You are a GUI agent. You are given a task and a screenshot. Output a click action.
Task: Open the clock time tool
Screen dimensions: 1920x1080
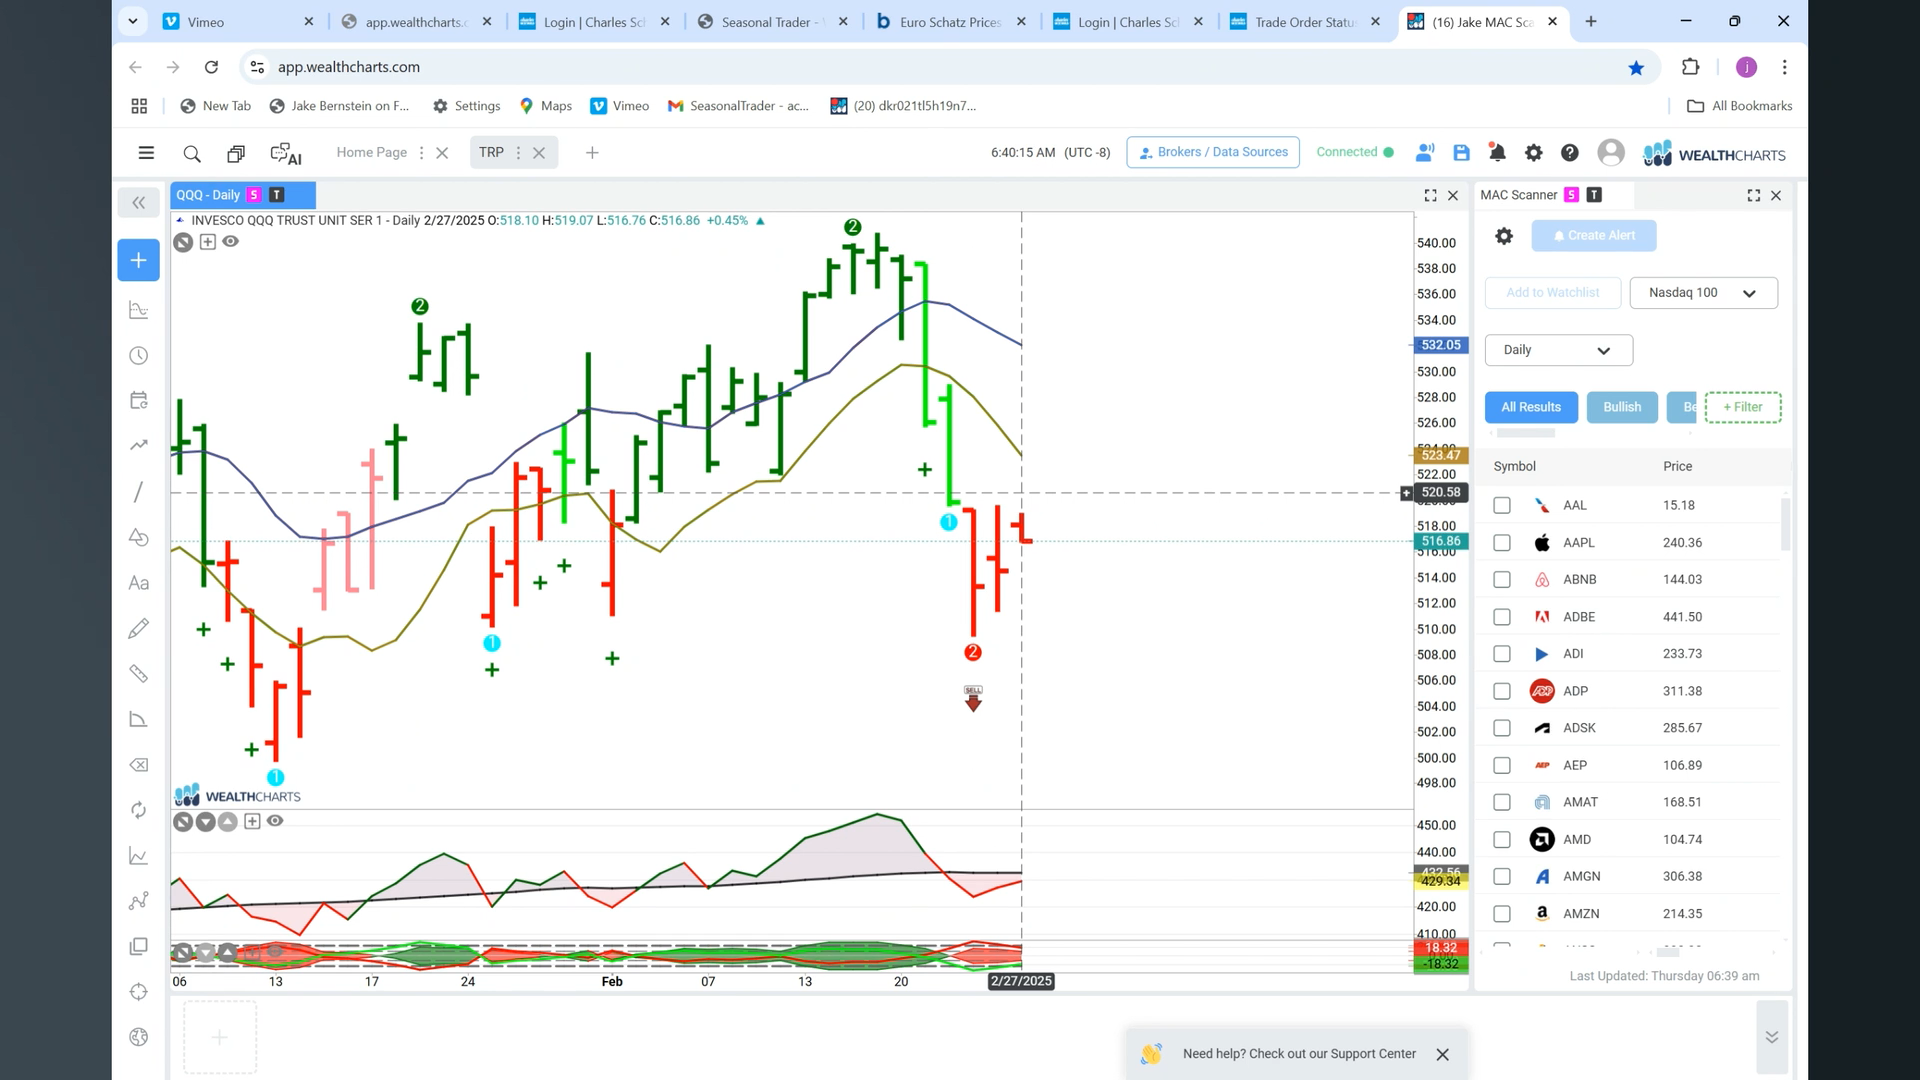click(138, 356)
